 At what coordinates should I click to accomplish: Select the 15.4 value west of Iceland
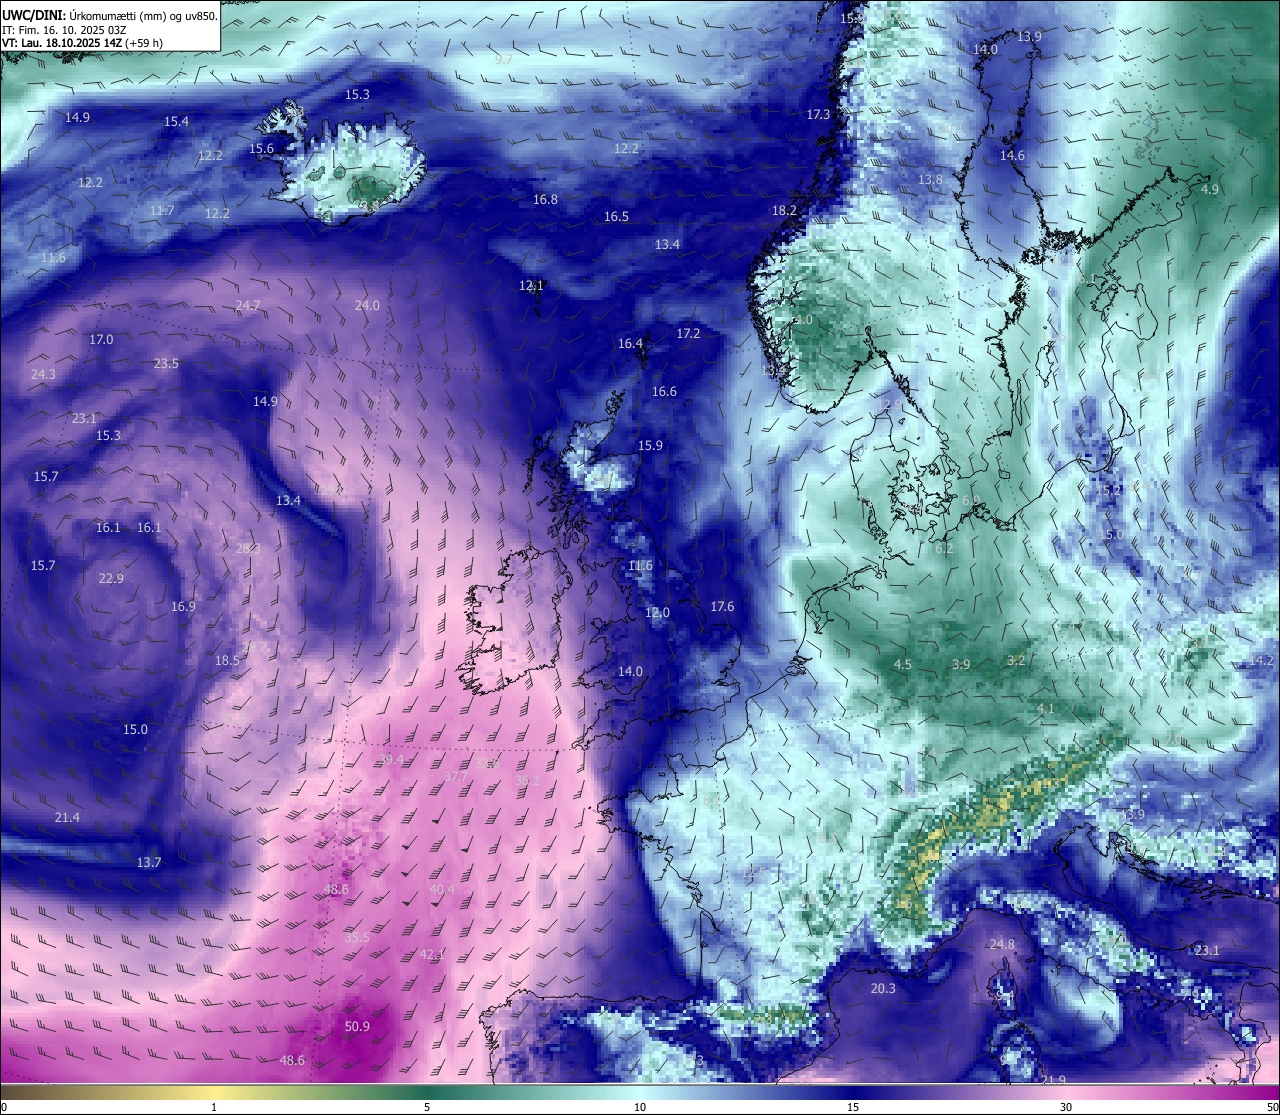tap(176, 121)
